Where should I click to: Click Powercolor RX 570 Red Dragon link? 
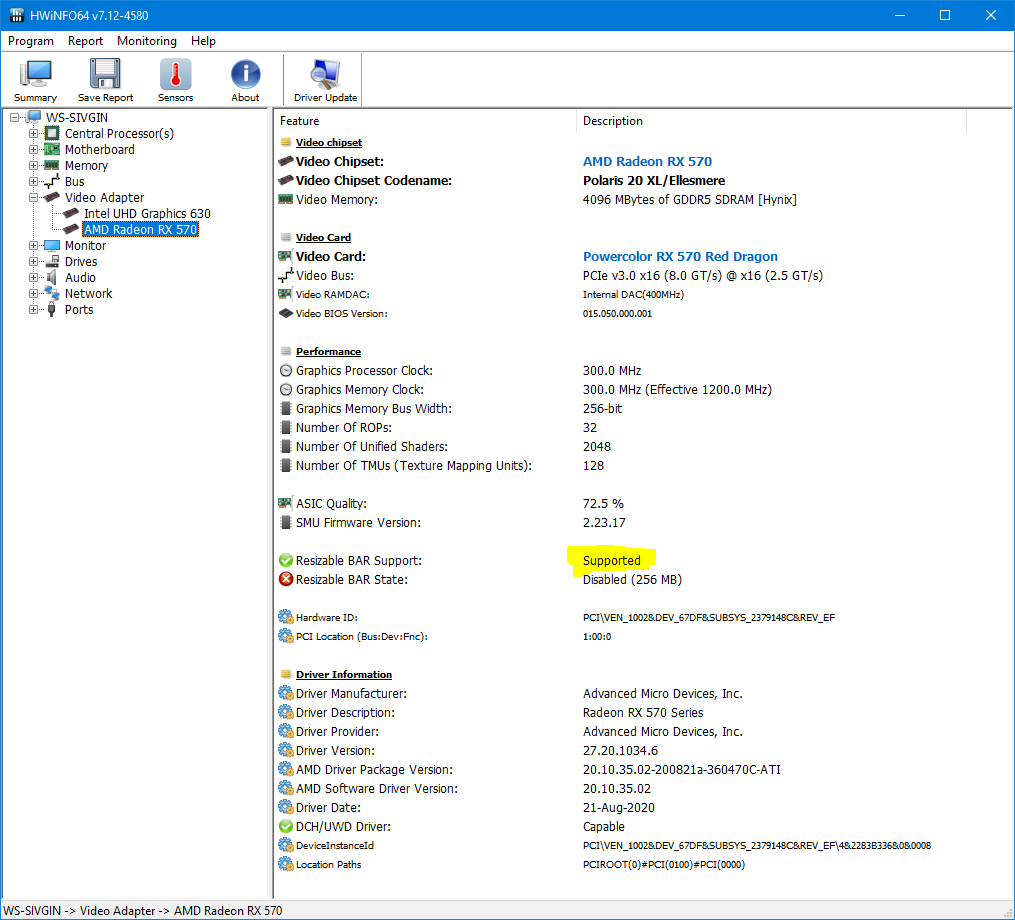[680, 257]
